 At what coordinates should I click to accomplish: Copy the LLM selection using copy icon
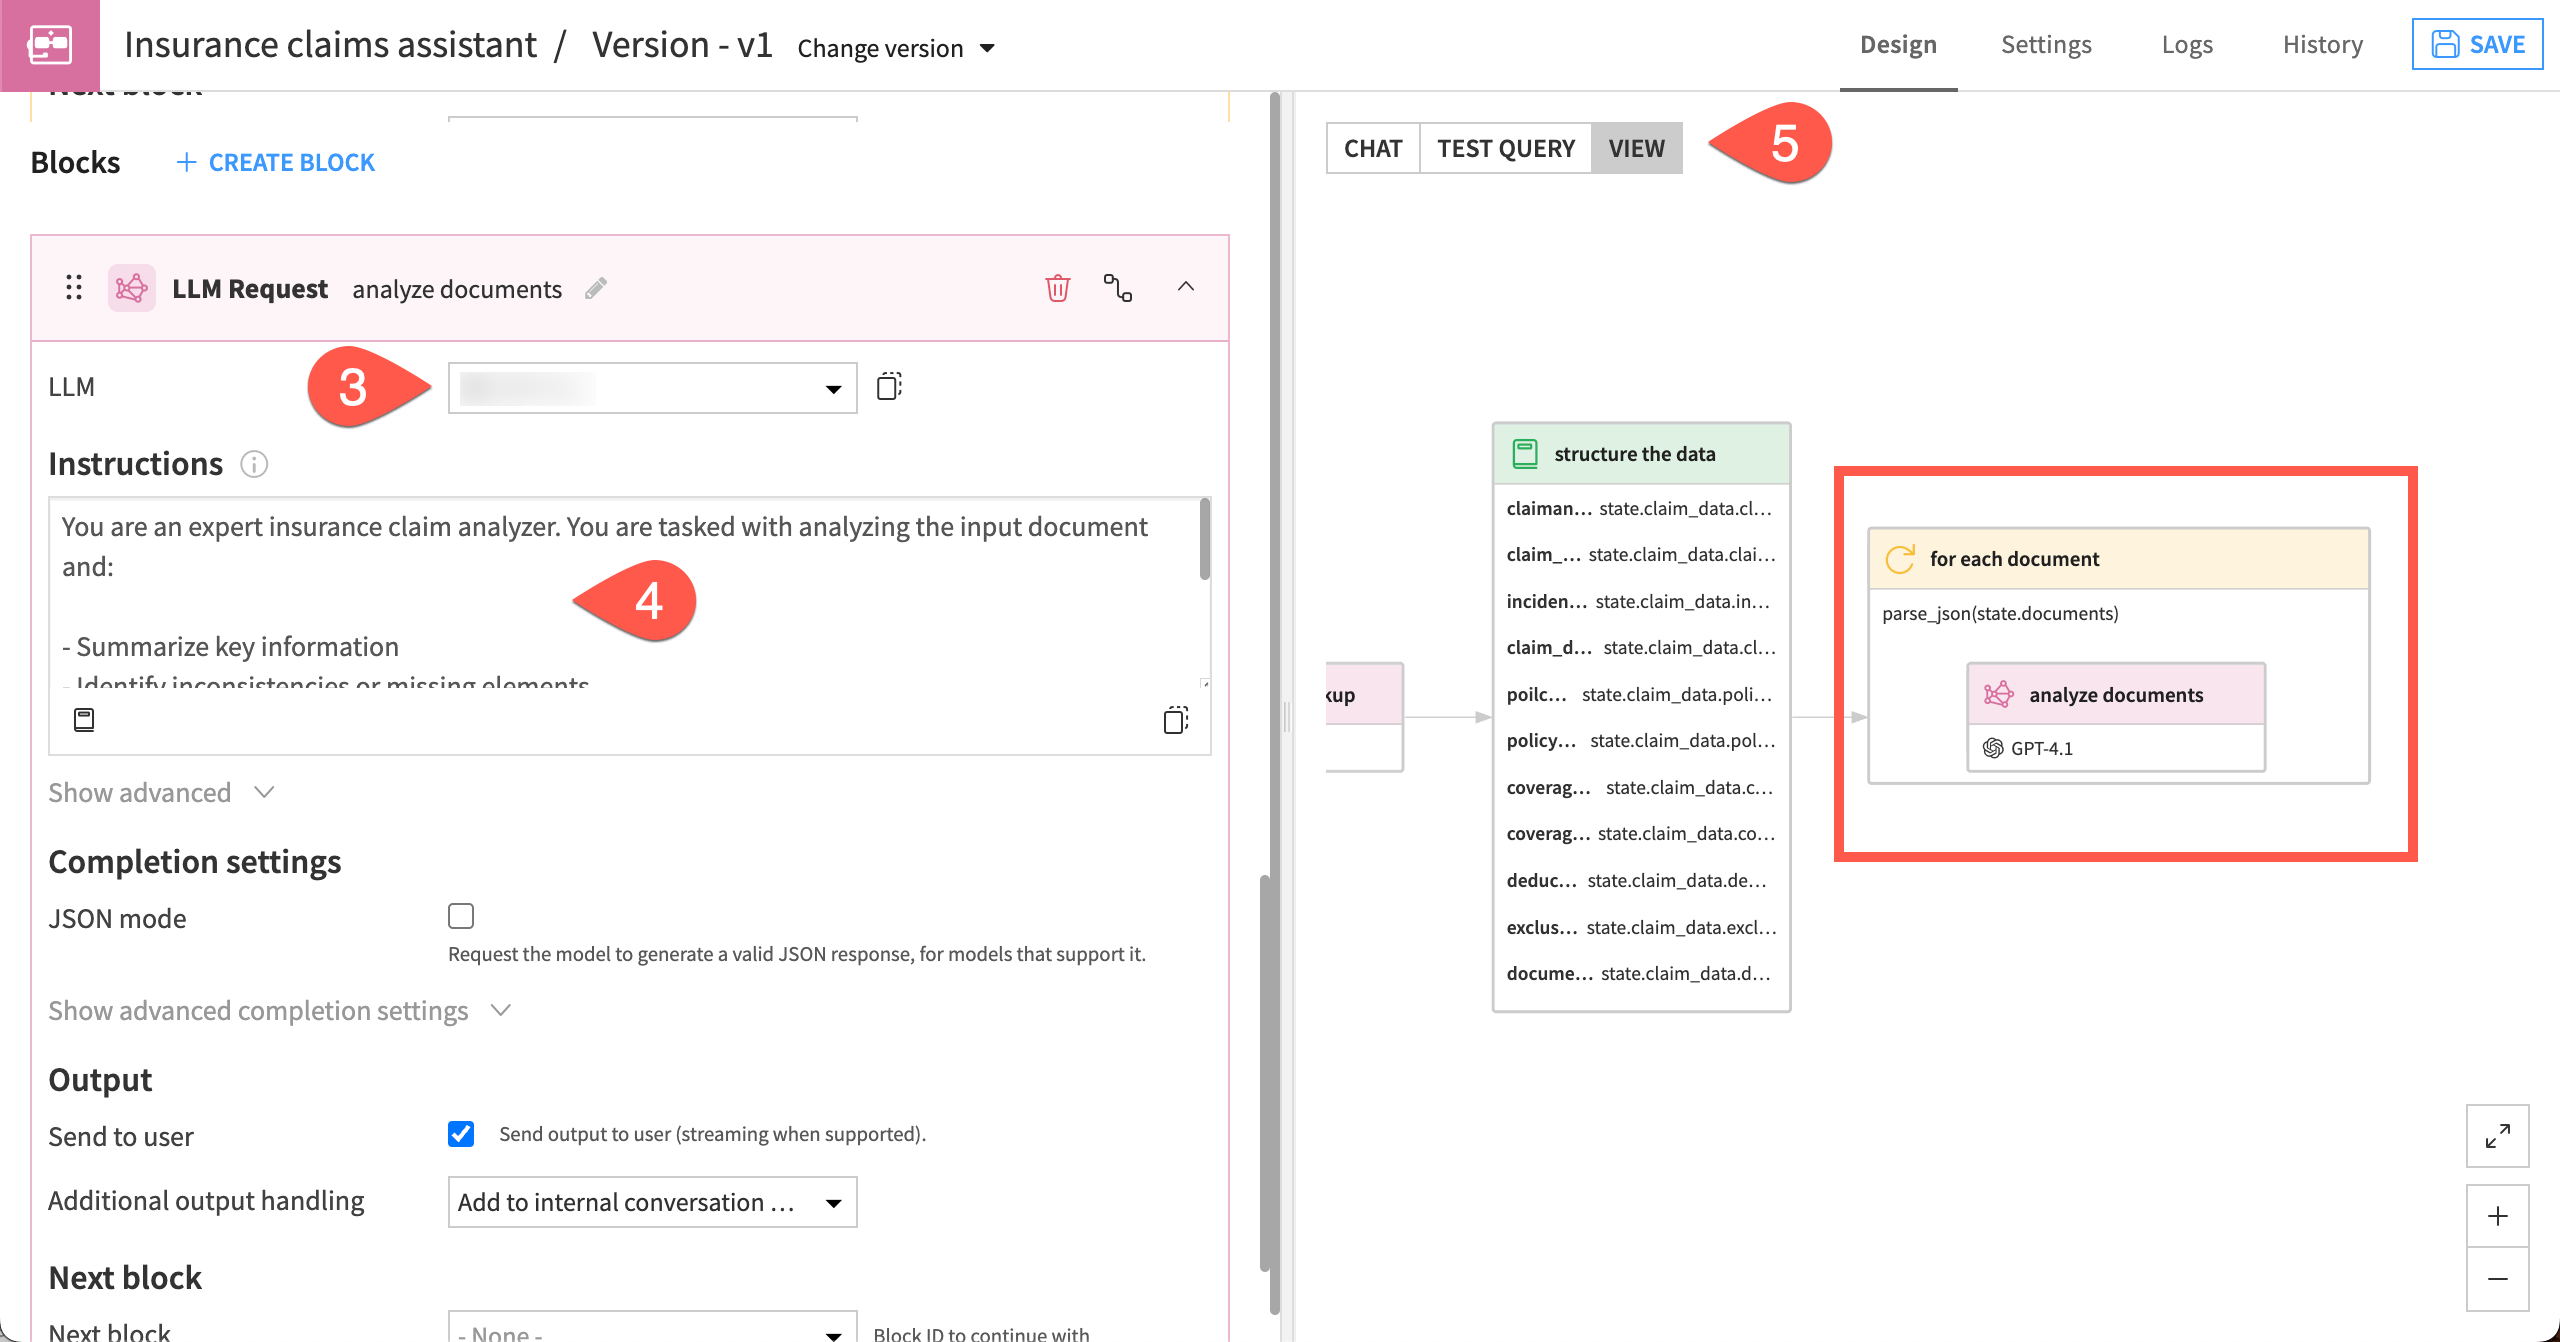(889, 387)
